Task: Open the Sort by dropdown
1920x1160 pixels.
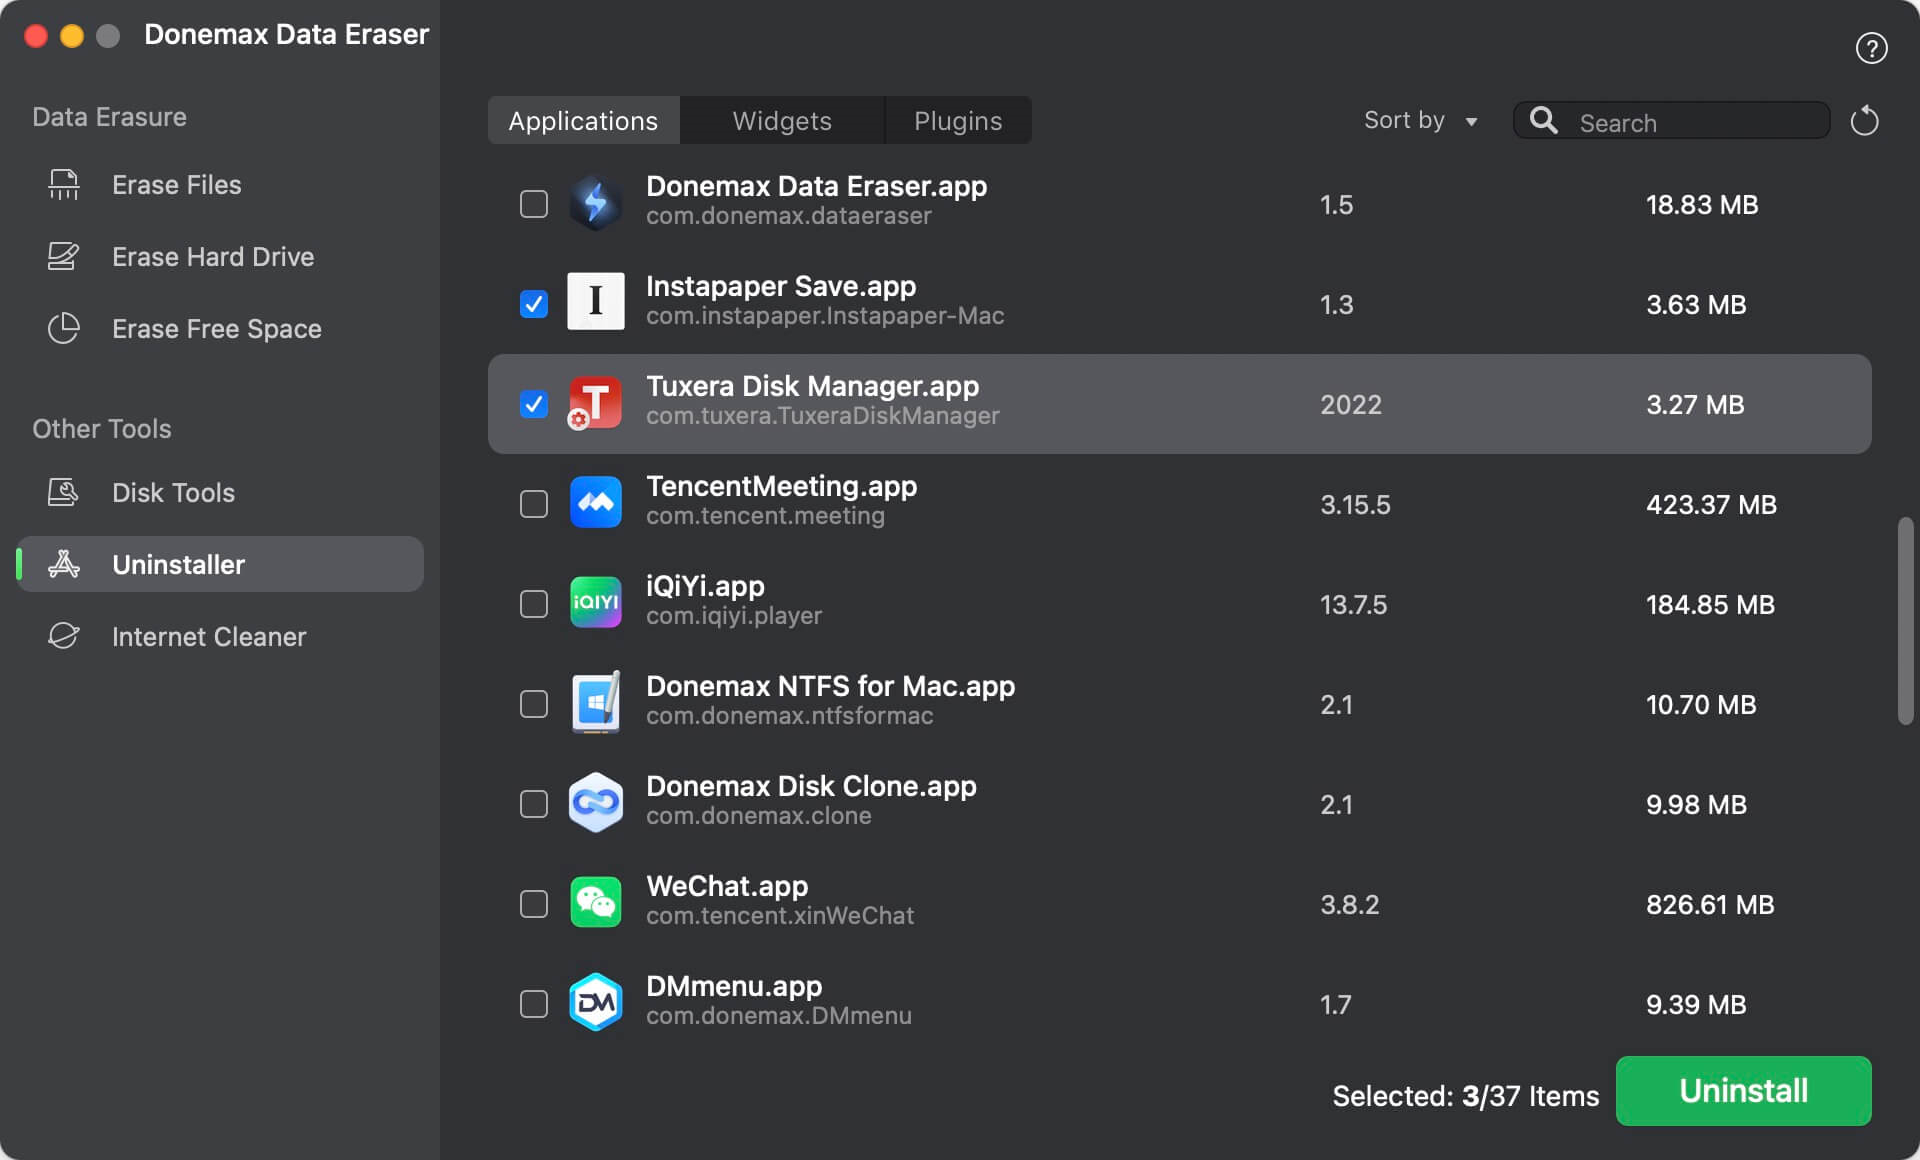Action: point(1421,121)
